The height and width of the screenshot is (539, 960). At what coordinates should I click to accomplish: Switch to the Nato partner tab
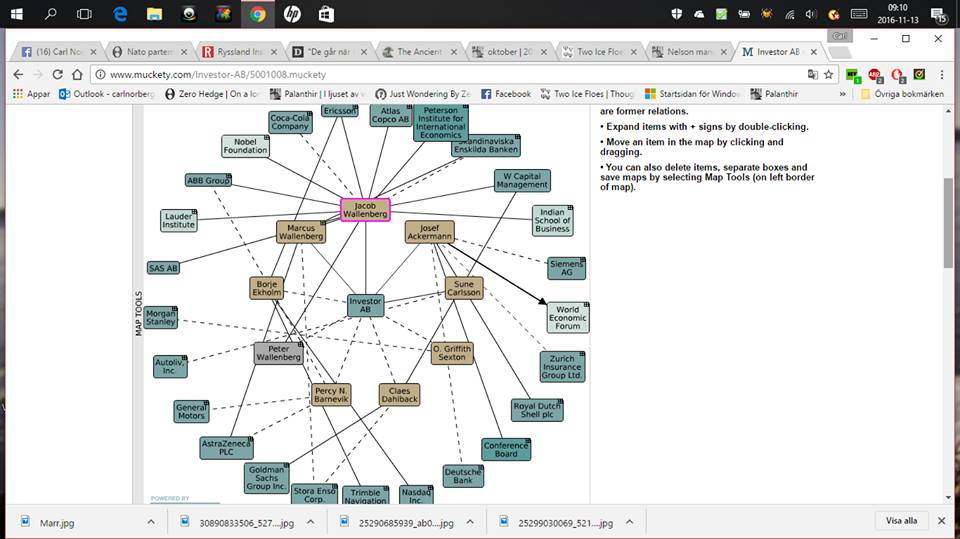coord(149,52)
